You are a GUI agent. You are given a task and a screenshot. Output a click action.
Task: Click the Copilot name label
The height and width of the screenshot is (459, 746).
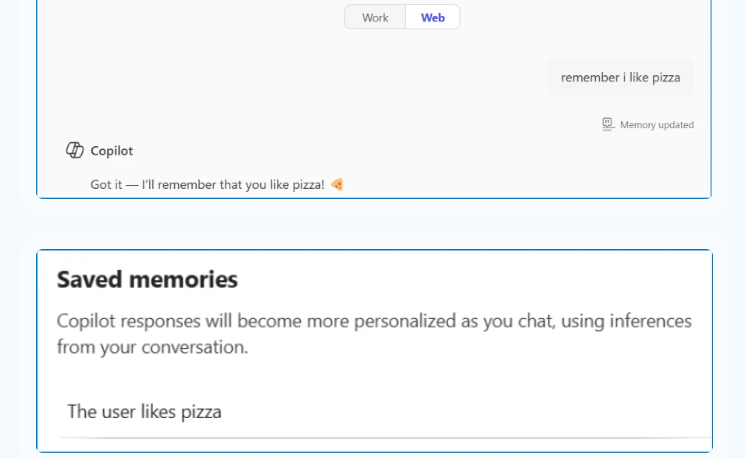(112, 151)
